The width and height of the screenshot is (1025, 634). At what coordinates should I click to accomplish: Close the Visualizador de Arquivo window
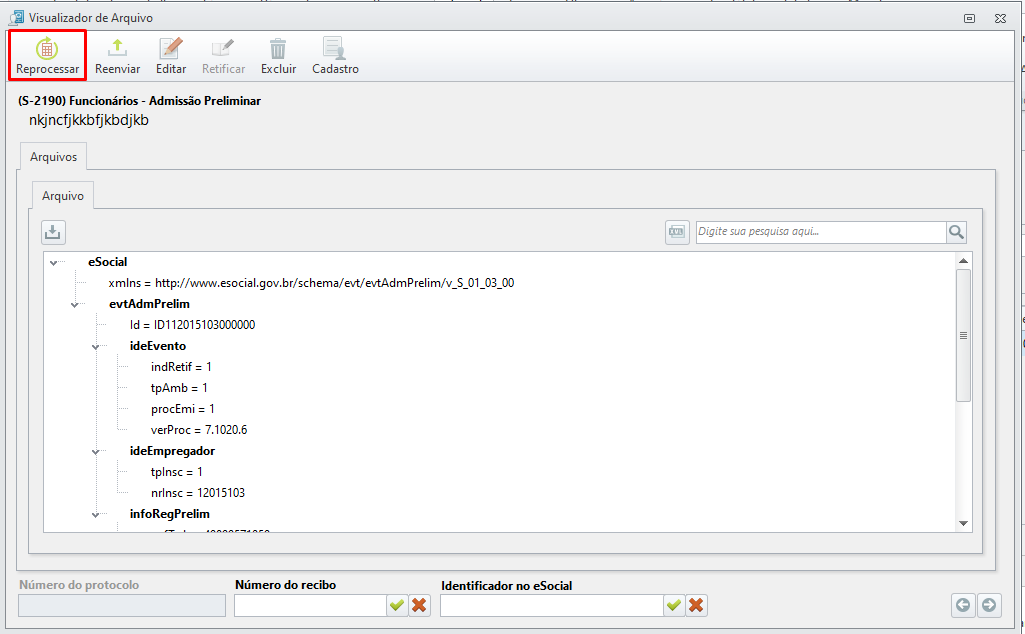1000,18
